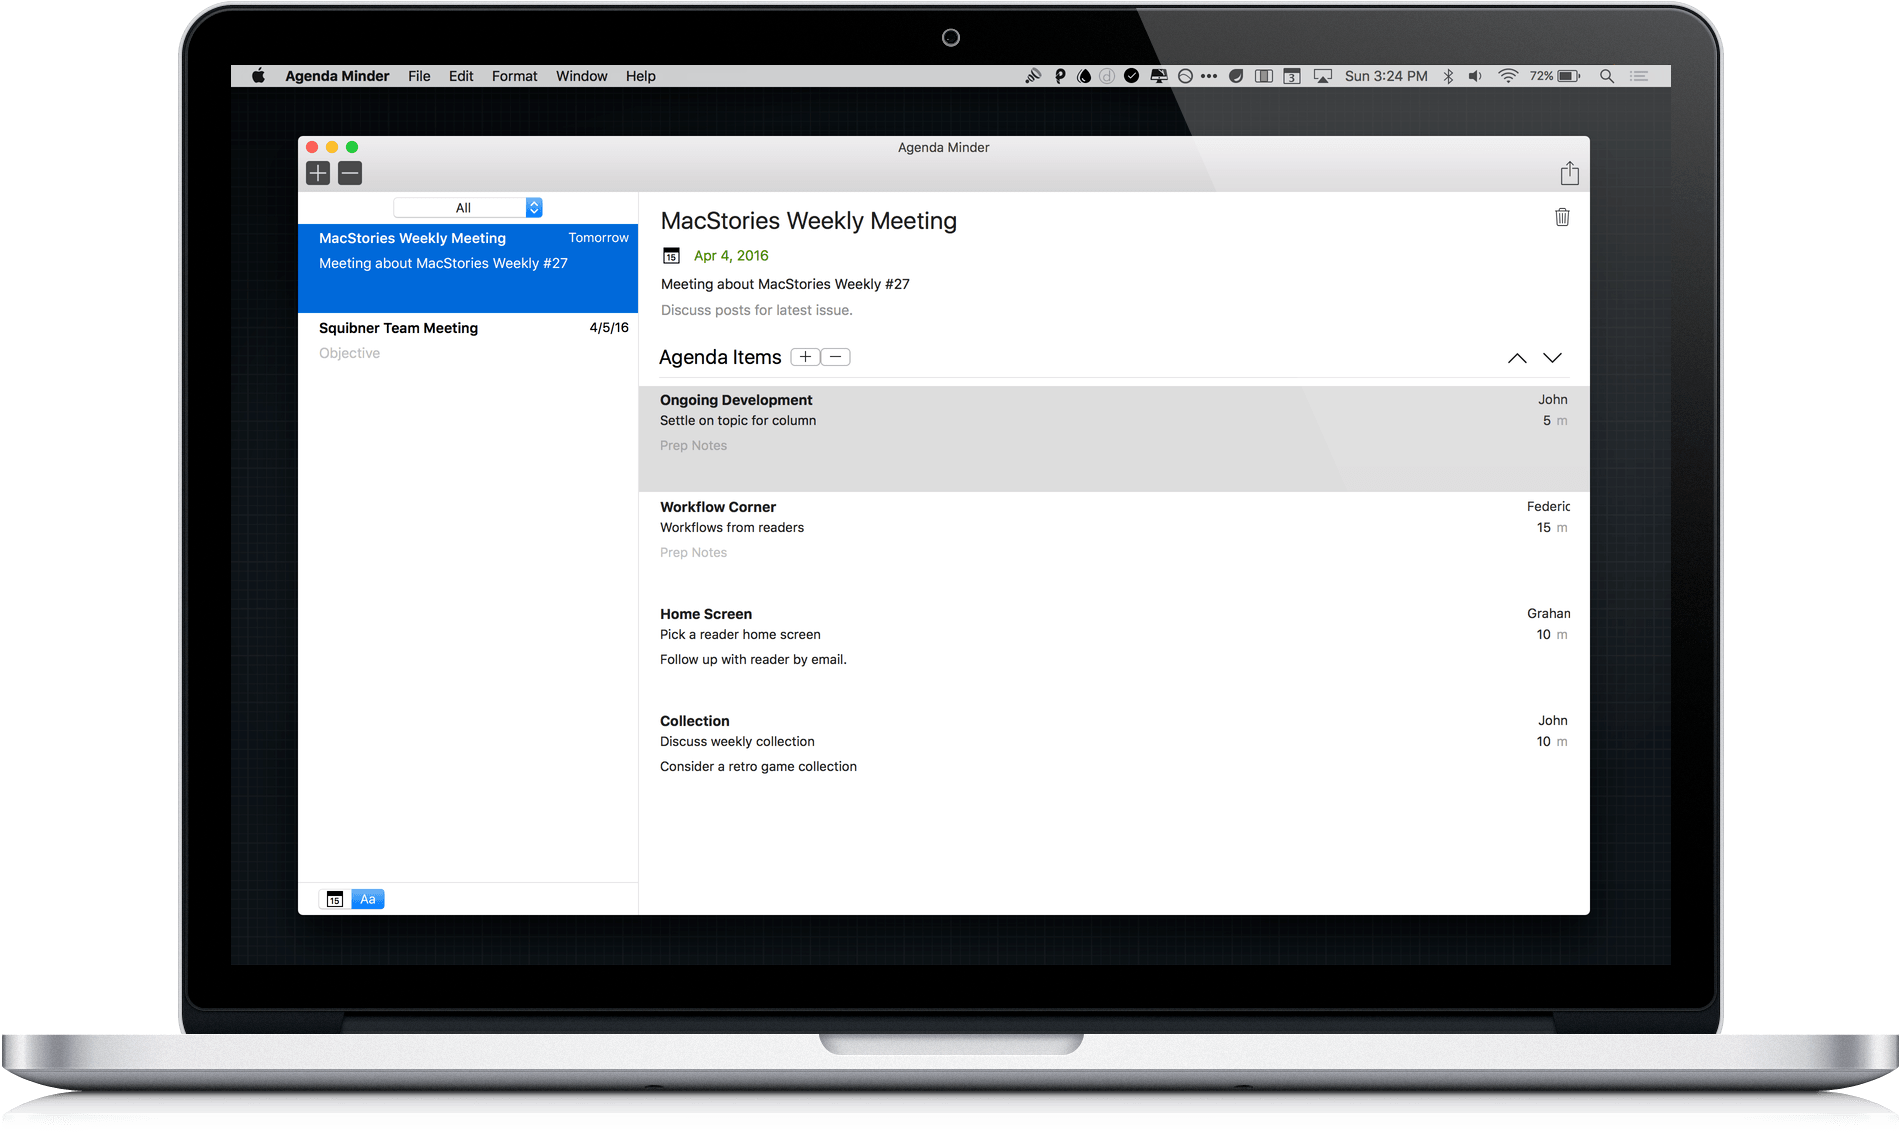Remove selected meeting with minus button
The height and width of the screenshot is (1135, 1900).
tap(350, 173)
